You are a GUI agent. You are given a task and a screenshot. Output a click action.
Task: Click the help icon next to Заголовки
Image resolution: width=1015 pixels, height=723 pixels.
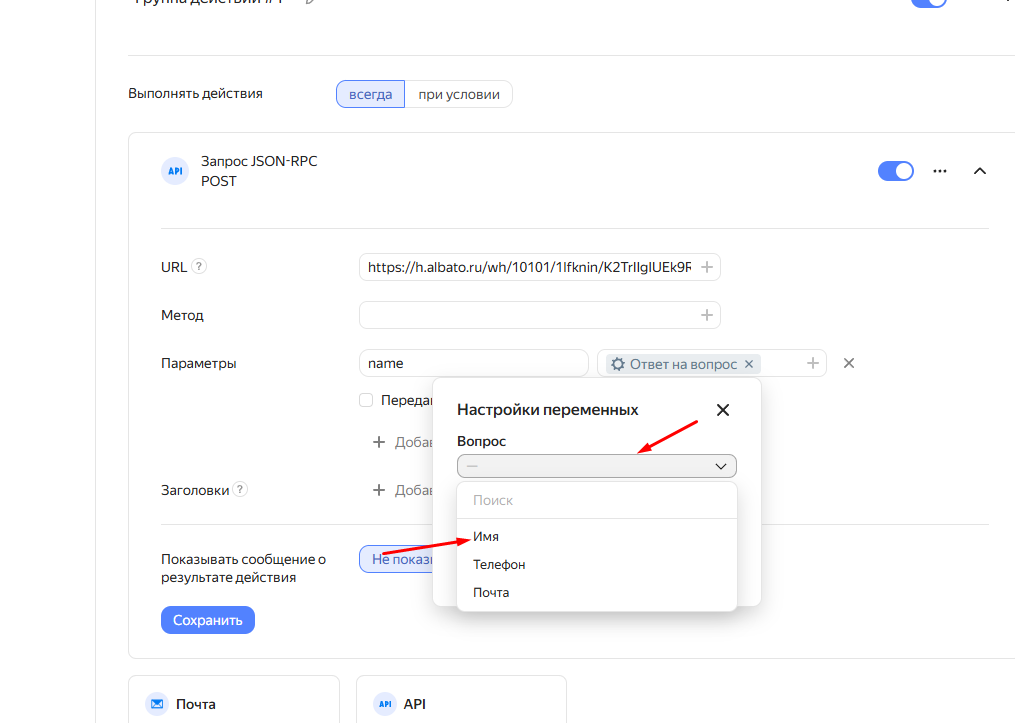(x=240, y=490)
